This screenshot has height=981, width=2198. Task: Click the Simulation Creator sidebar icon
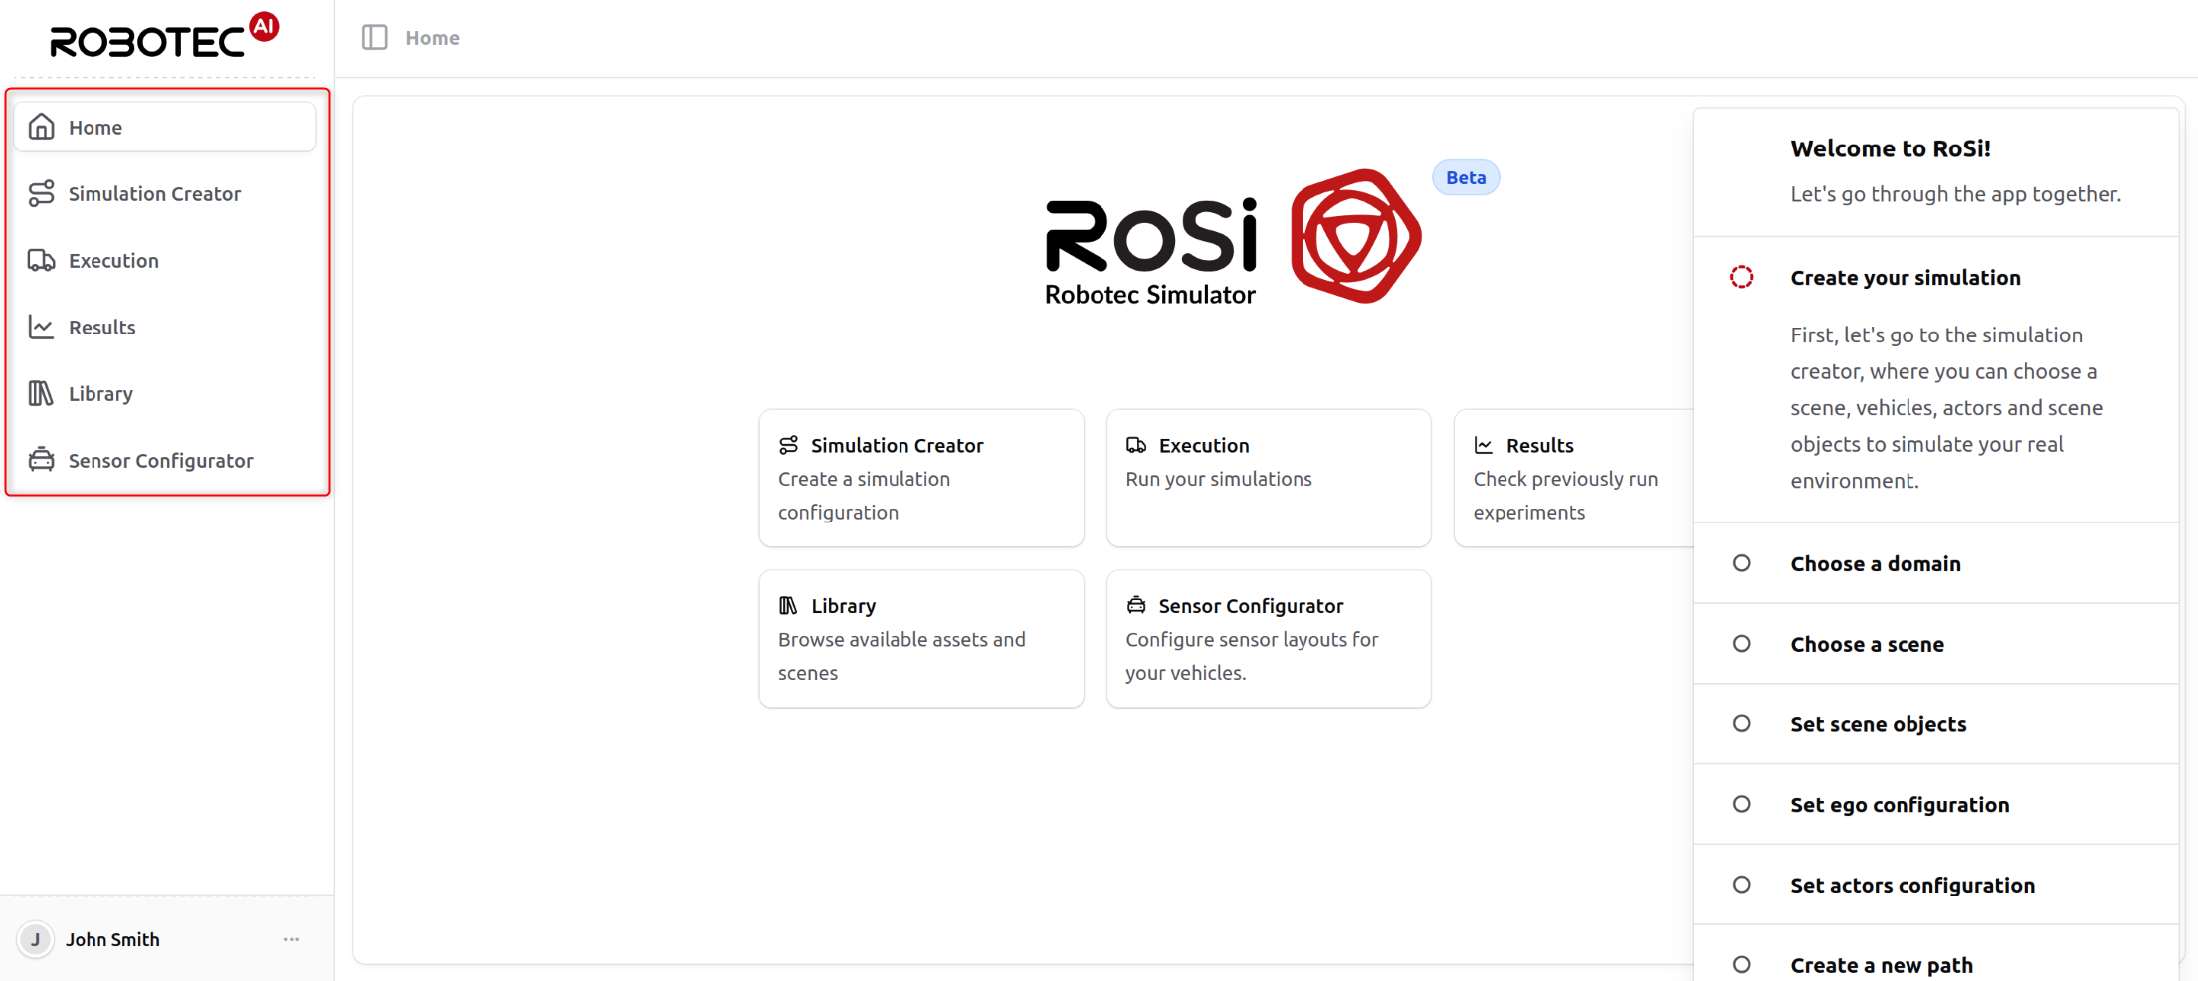[41, 193]
